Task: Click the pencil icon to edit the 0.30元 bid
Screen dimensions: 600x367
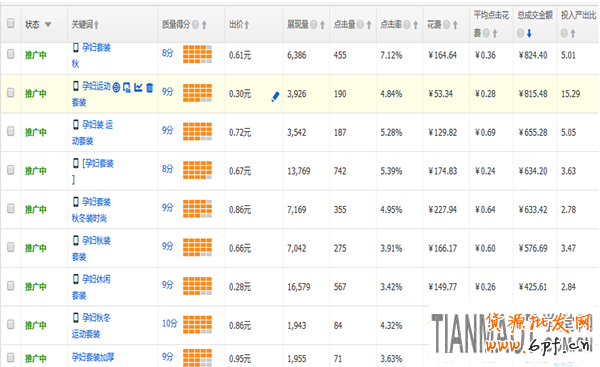Action: point(275,97)
